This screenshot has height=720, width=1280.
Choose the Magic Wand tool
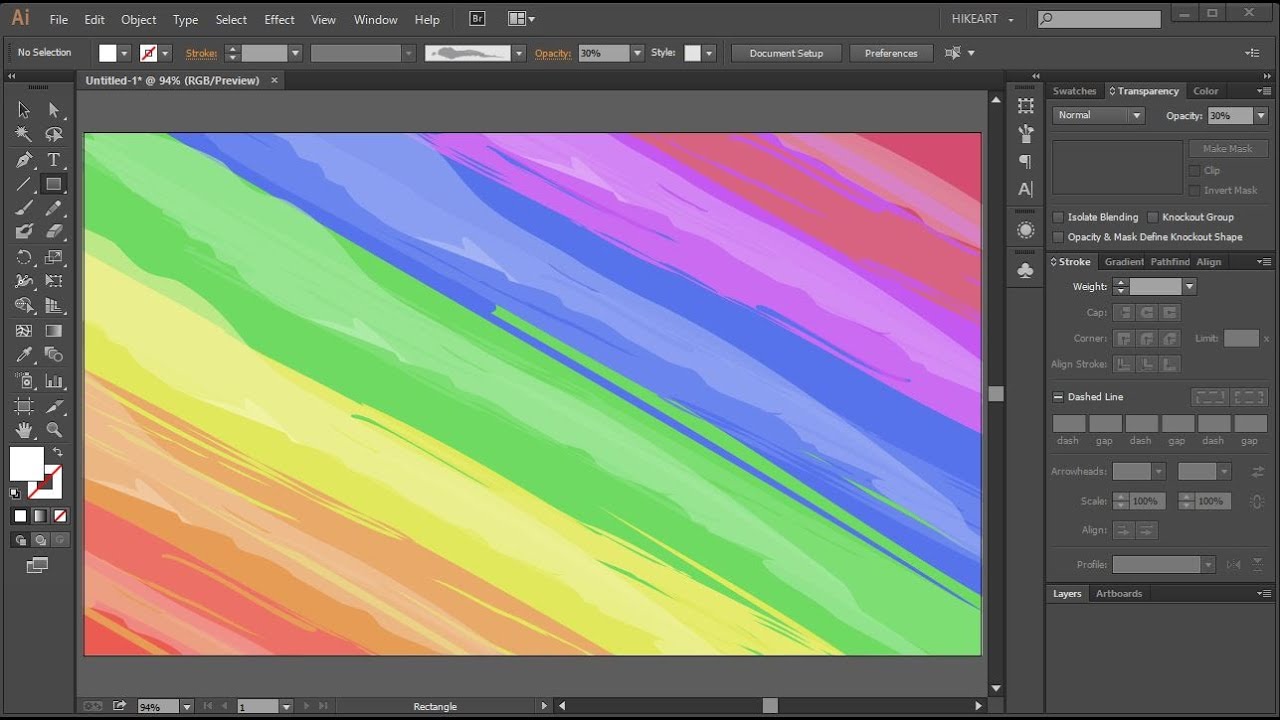click(x=24, y=134)
